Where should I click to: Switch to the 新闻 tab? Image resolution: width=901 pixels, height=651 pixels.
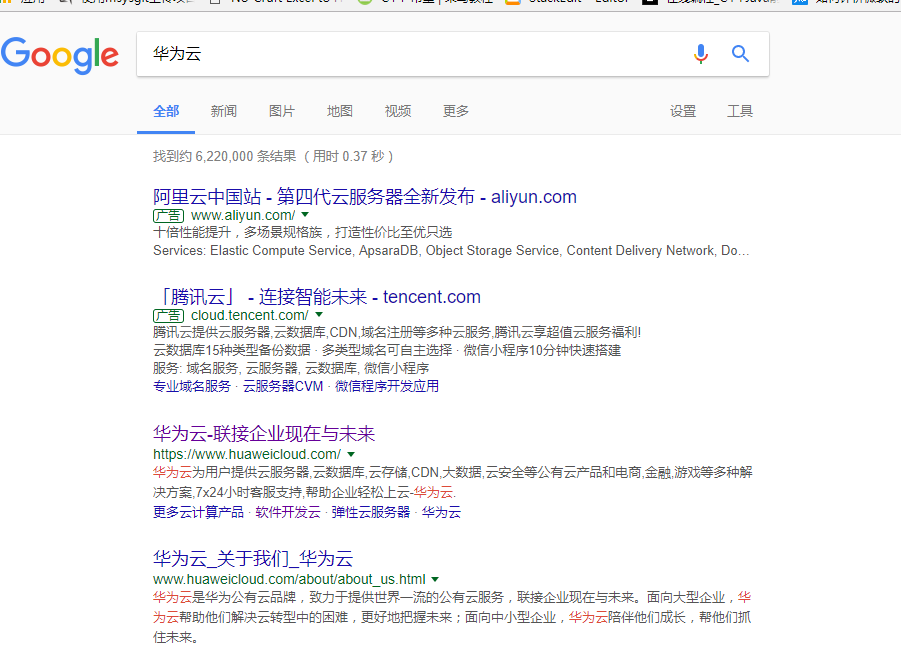pyautogui.click(x=224, y=111)
